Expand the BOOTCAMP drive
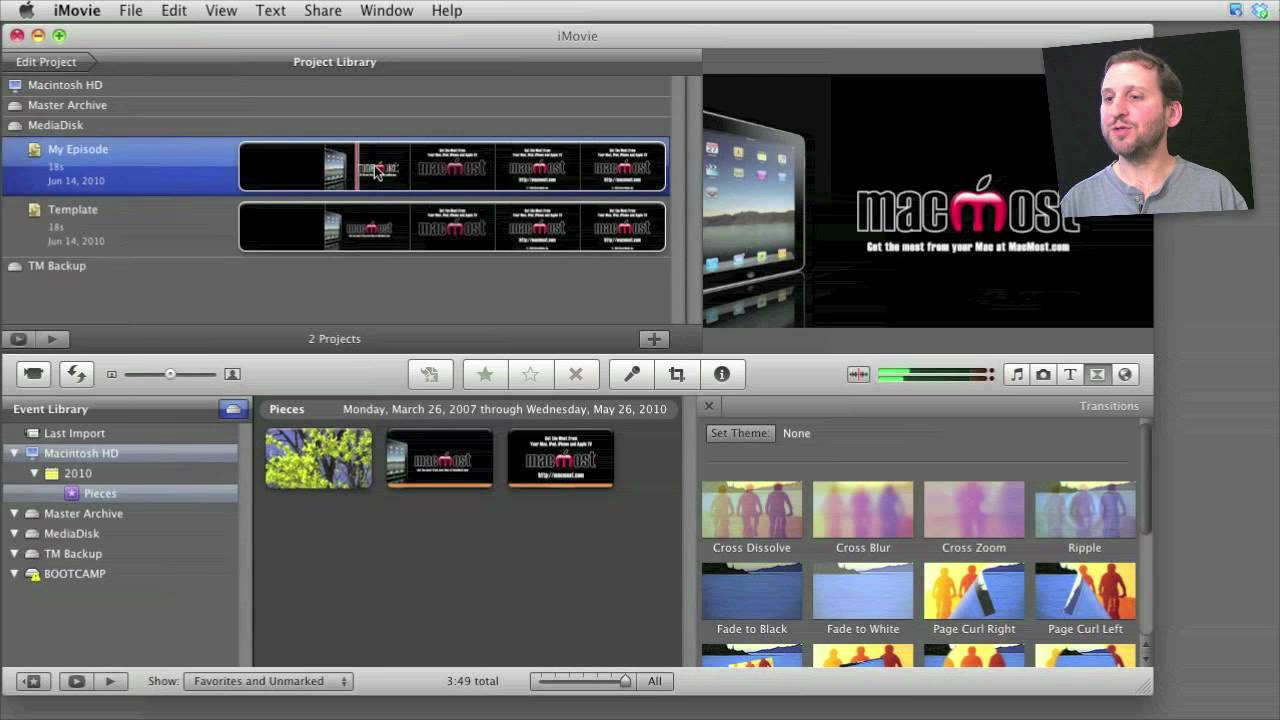Screen dimensions: 1280x720 14,573
